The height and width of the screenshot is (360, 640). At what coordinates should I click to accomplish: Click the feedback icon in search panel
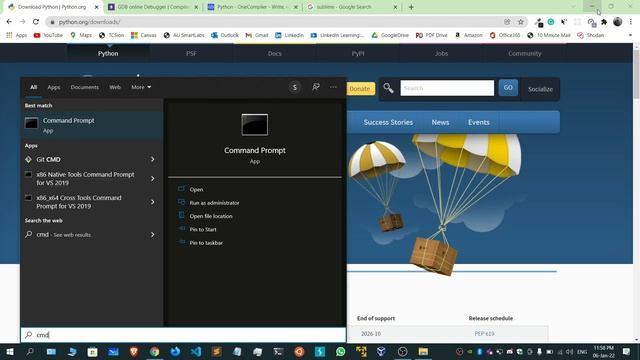pos(316,87)
